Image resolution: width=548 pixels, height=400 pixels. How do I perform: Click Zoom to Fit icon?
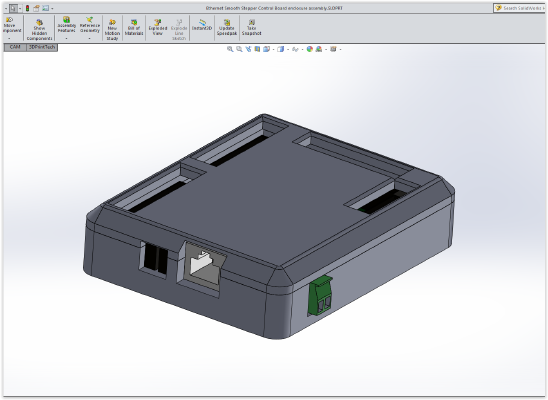pyautogui.click(x=230, y=49)
